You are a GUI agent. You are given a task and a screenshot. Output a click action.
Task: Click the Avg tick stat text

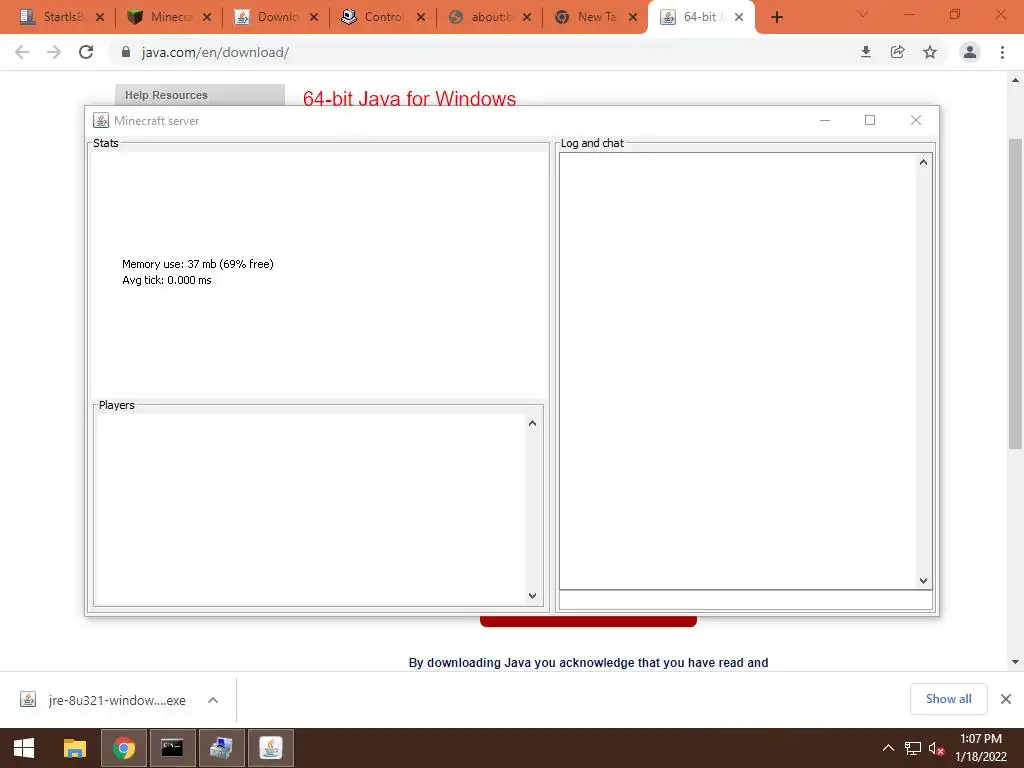(167, 280)
